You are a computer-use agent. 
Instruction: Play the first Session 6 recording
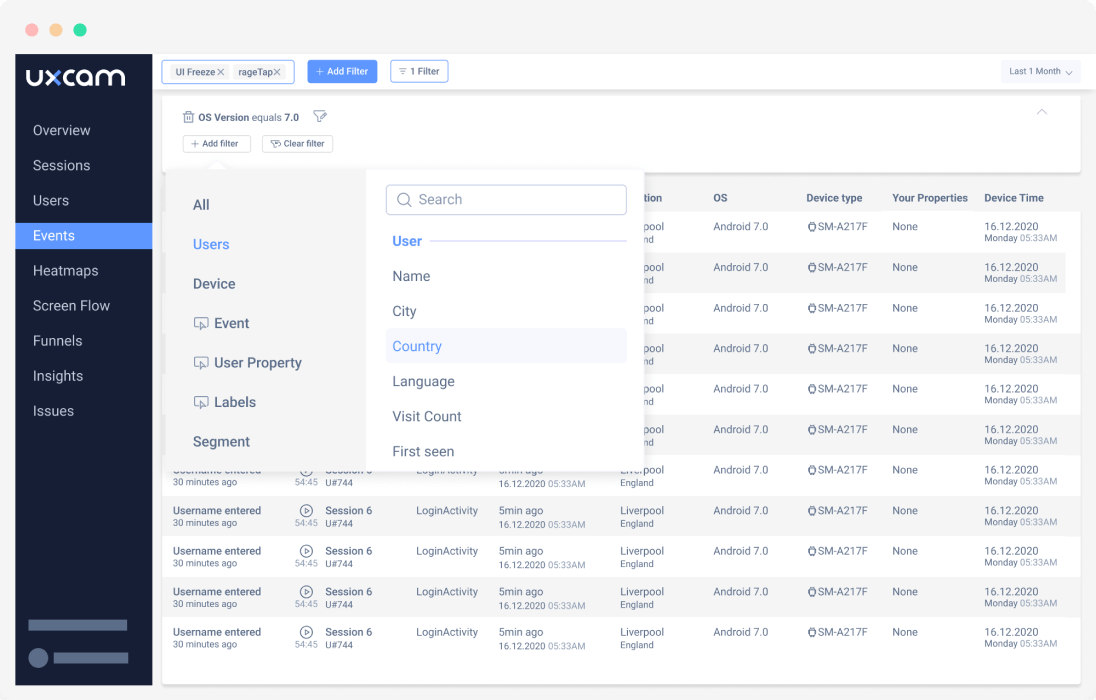click(x=306, y=510)
